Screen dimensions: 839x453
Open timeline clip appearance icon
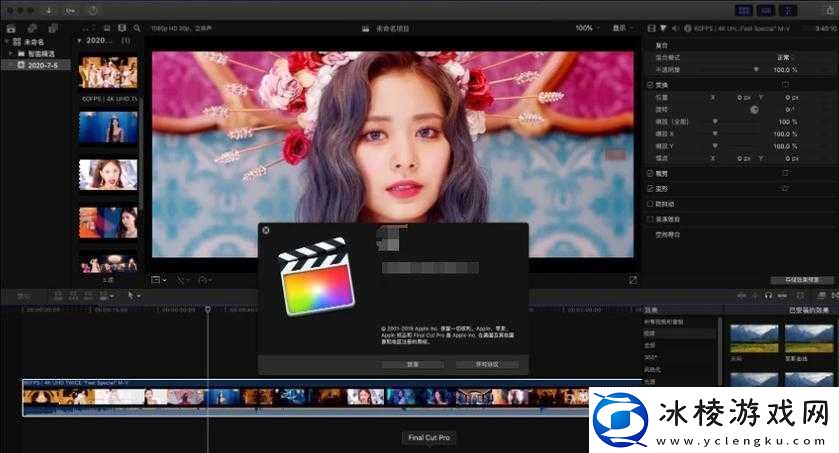tap(800, 295)
